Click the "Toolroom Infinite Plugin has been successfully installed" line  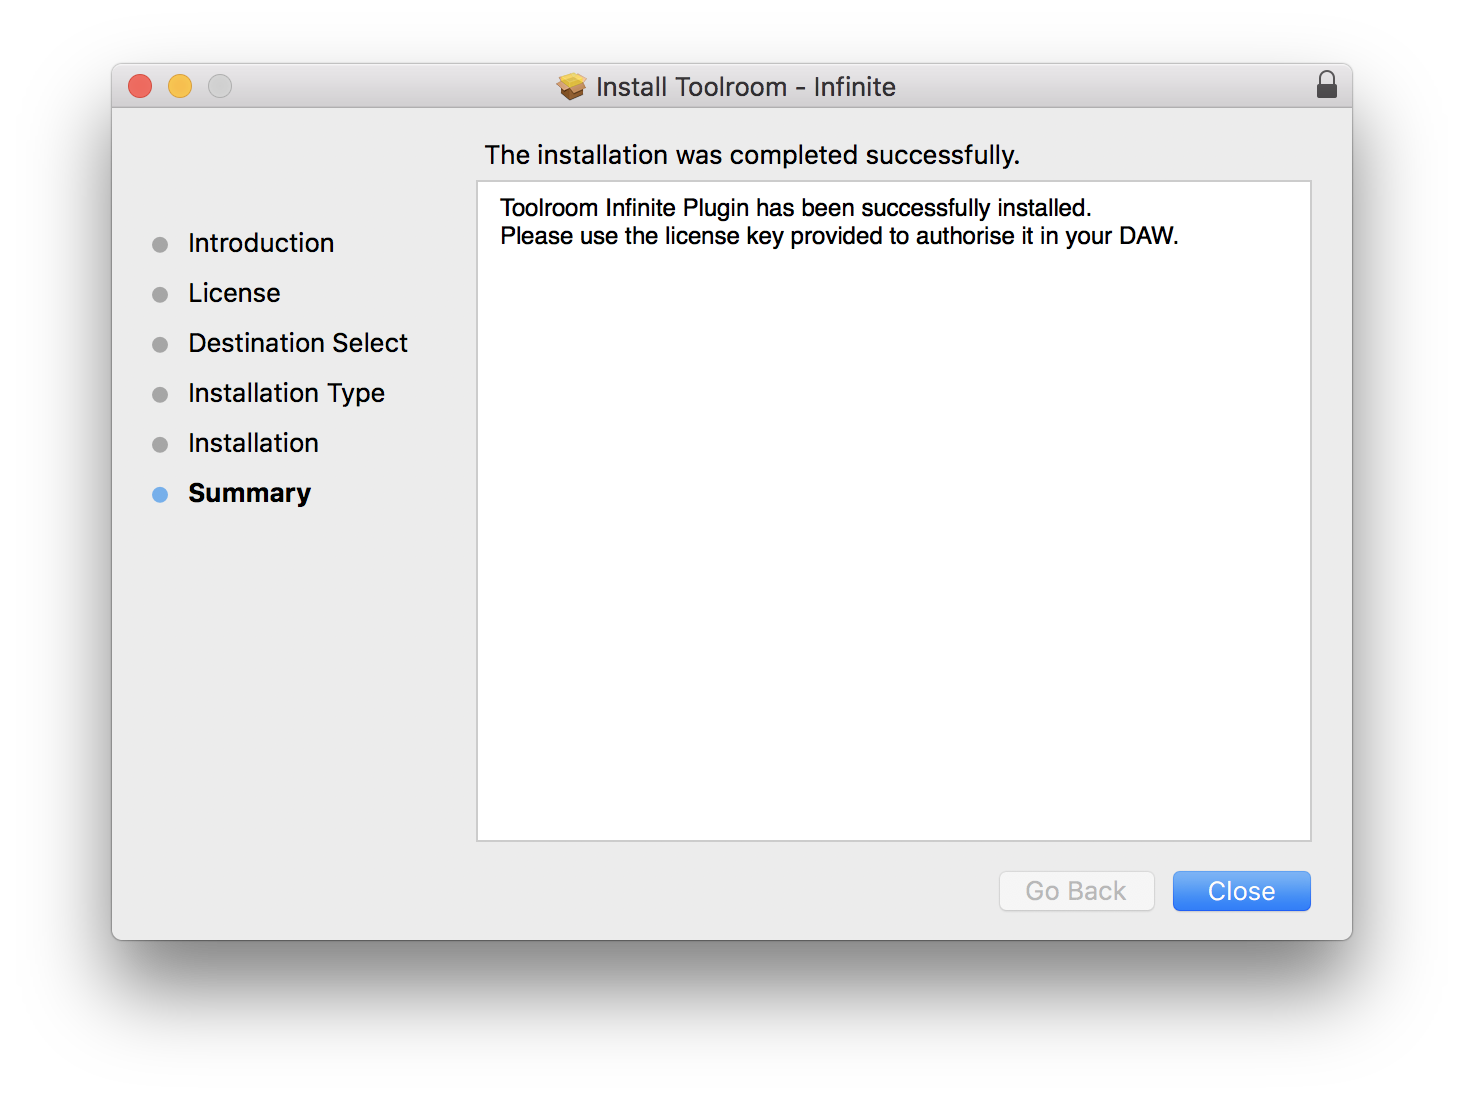pos(796,208)
